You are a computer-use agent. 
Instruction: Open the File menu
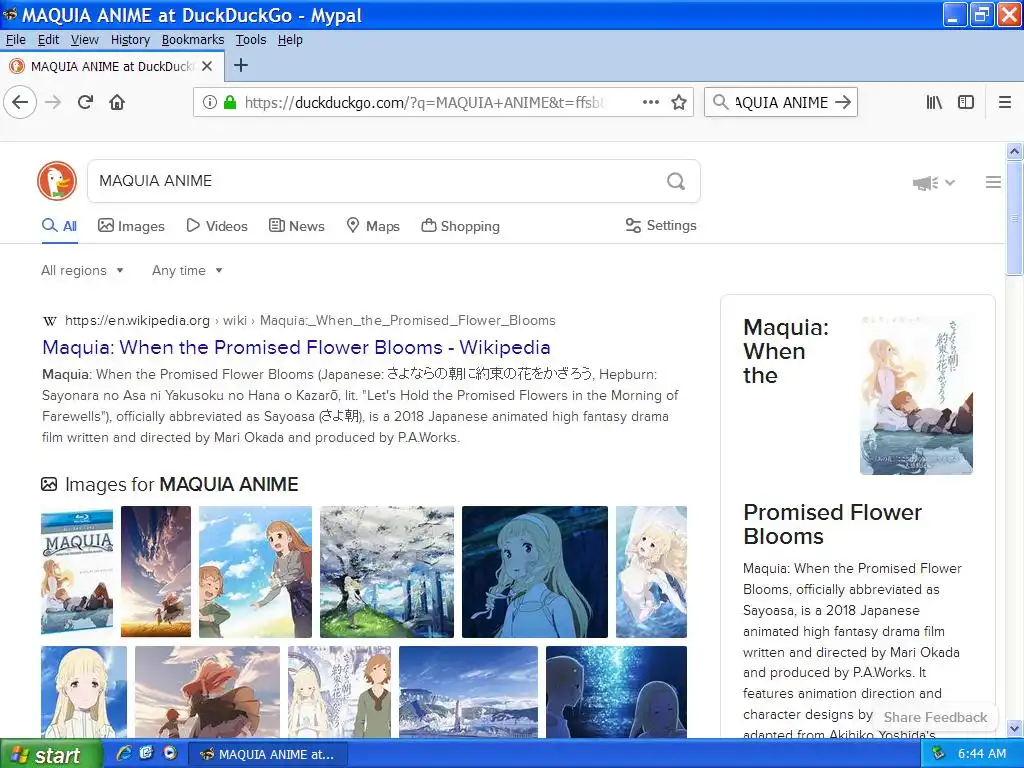16,40
